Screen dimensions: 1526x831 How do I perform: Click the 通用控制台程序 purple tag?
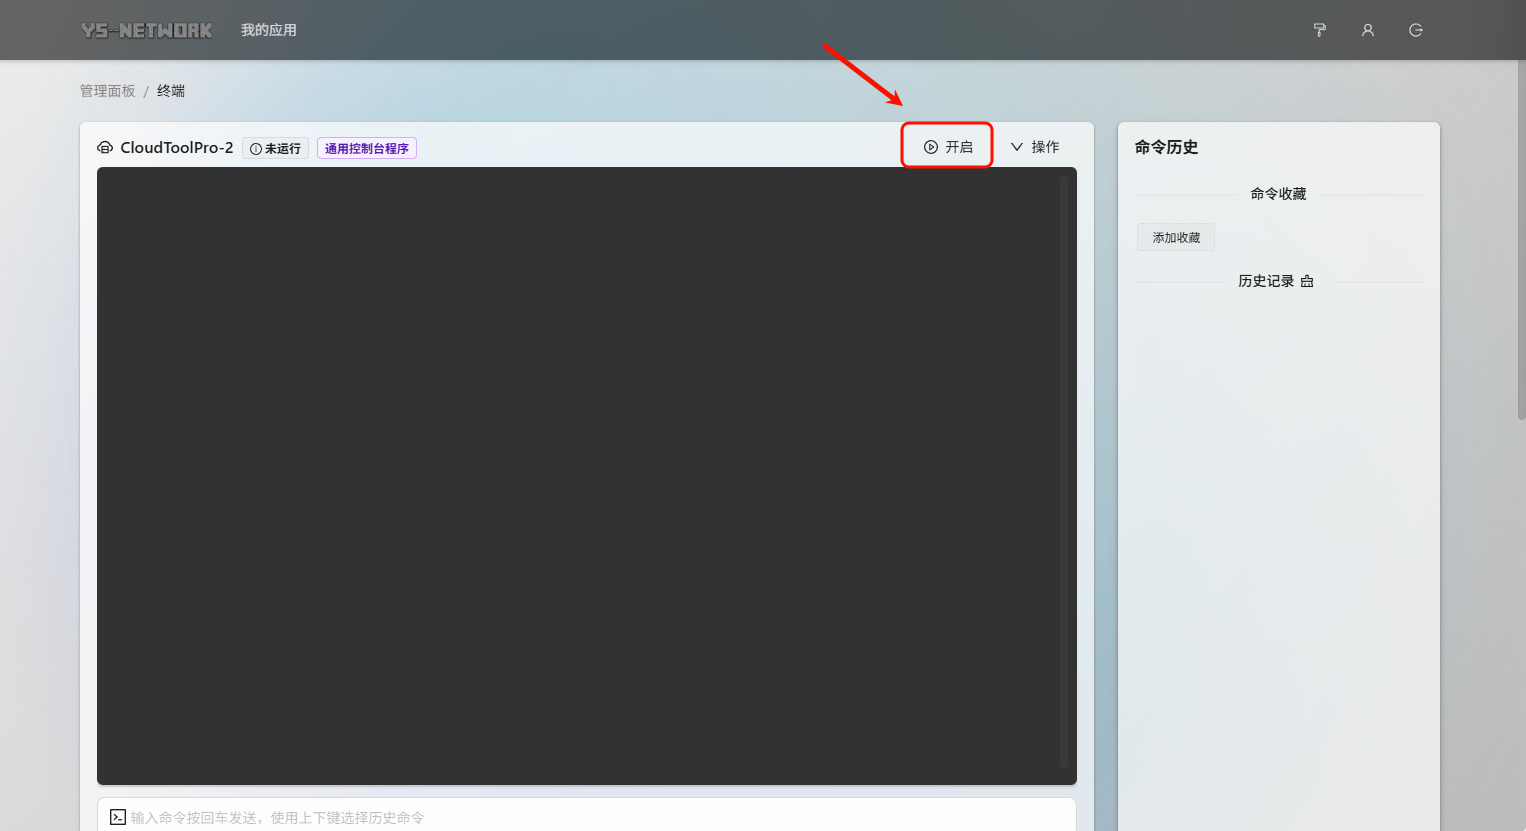click(367, 149)
